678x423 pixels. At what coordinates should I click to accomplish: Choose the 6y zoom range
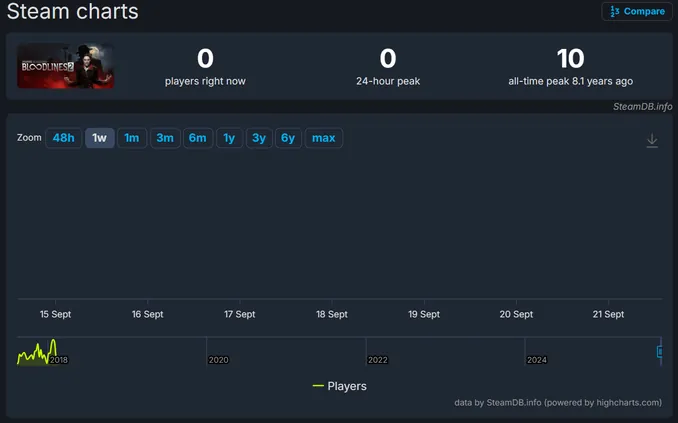(288, 138)
